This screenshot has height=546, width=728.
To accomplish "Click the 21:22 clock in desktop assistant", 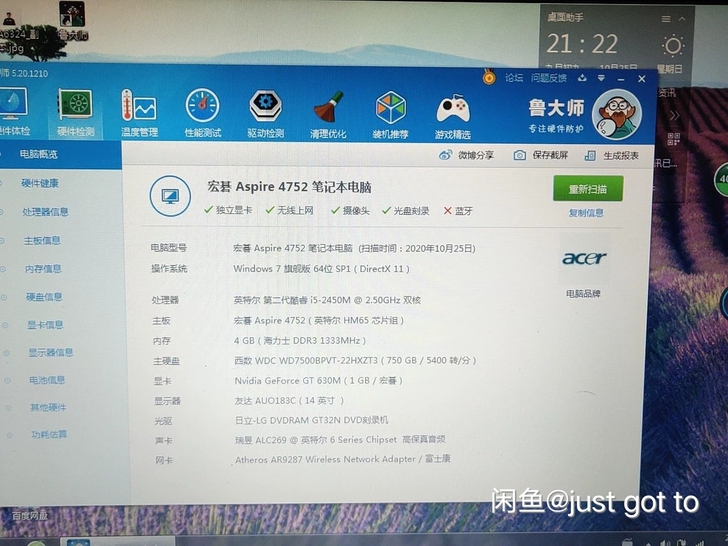I will [x=582, y=44].
